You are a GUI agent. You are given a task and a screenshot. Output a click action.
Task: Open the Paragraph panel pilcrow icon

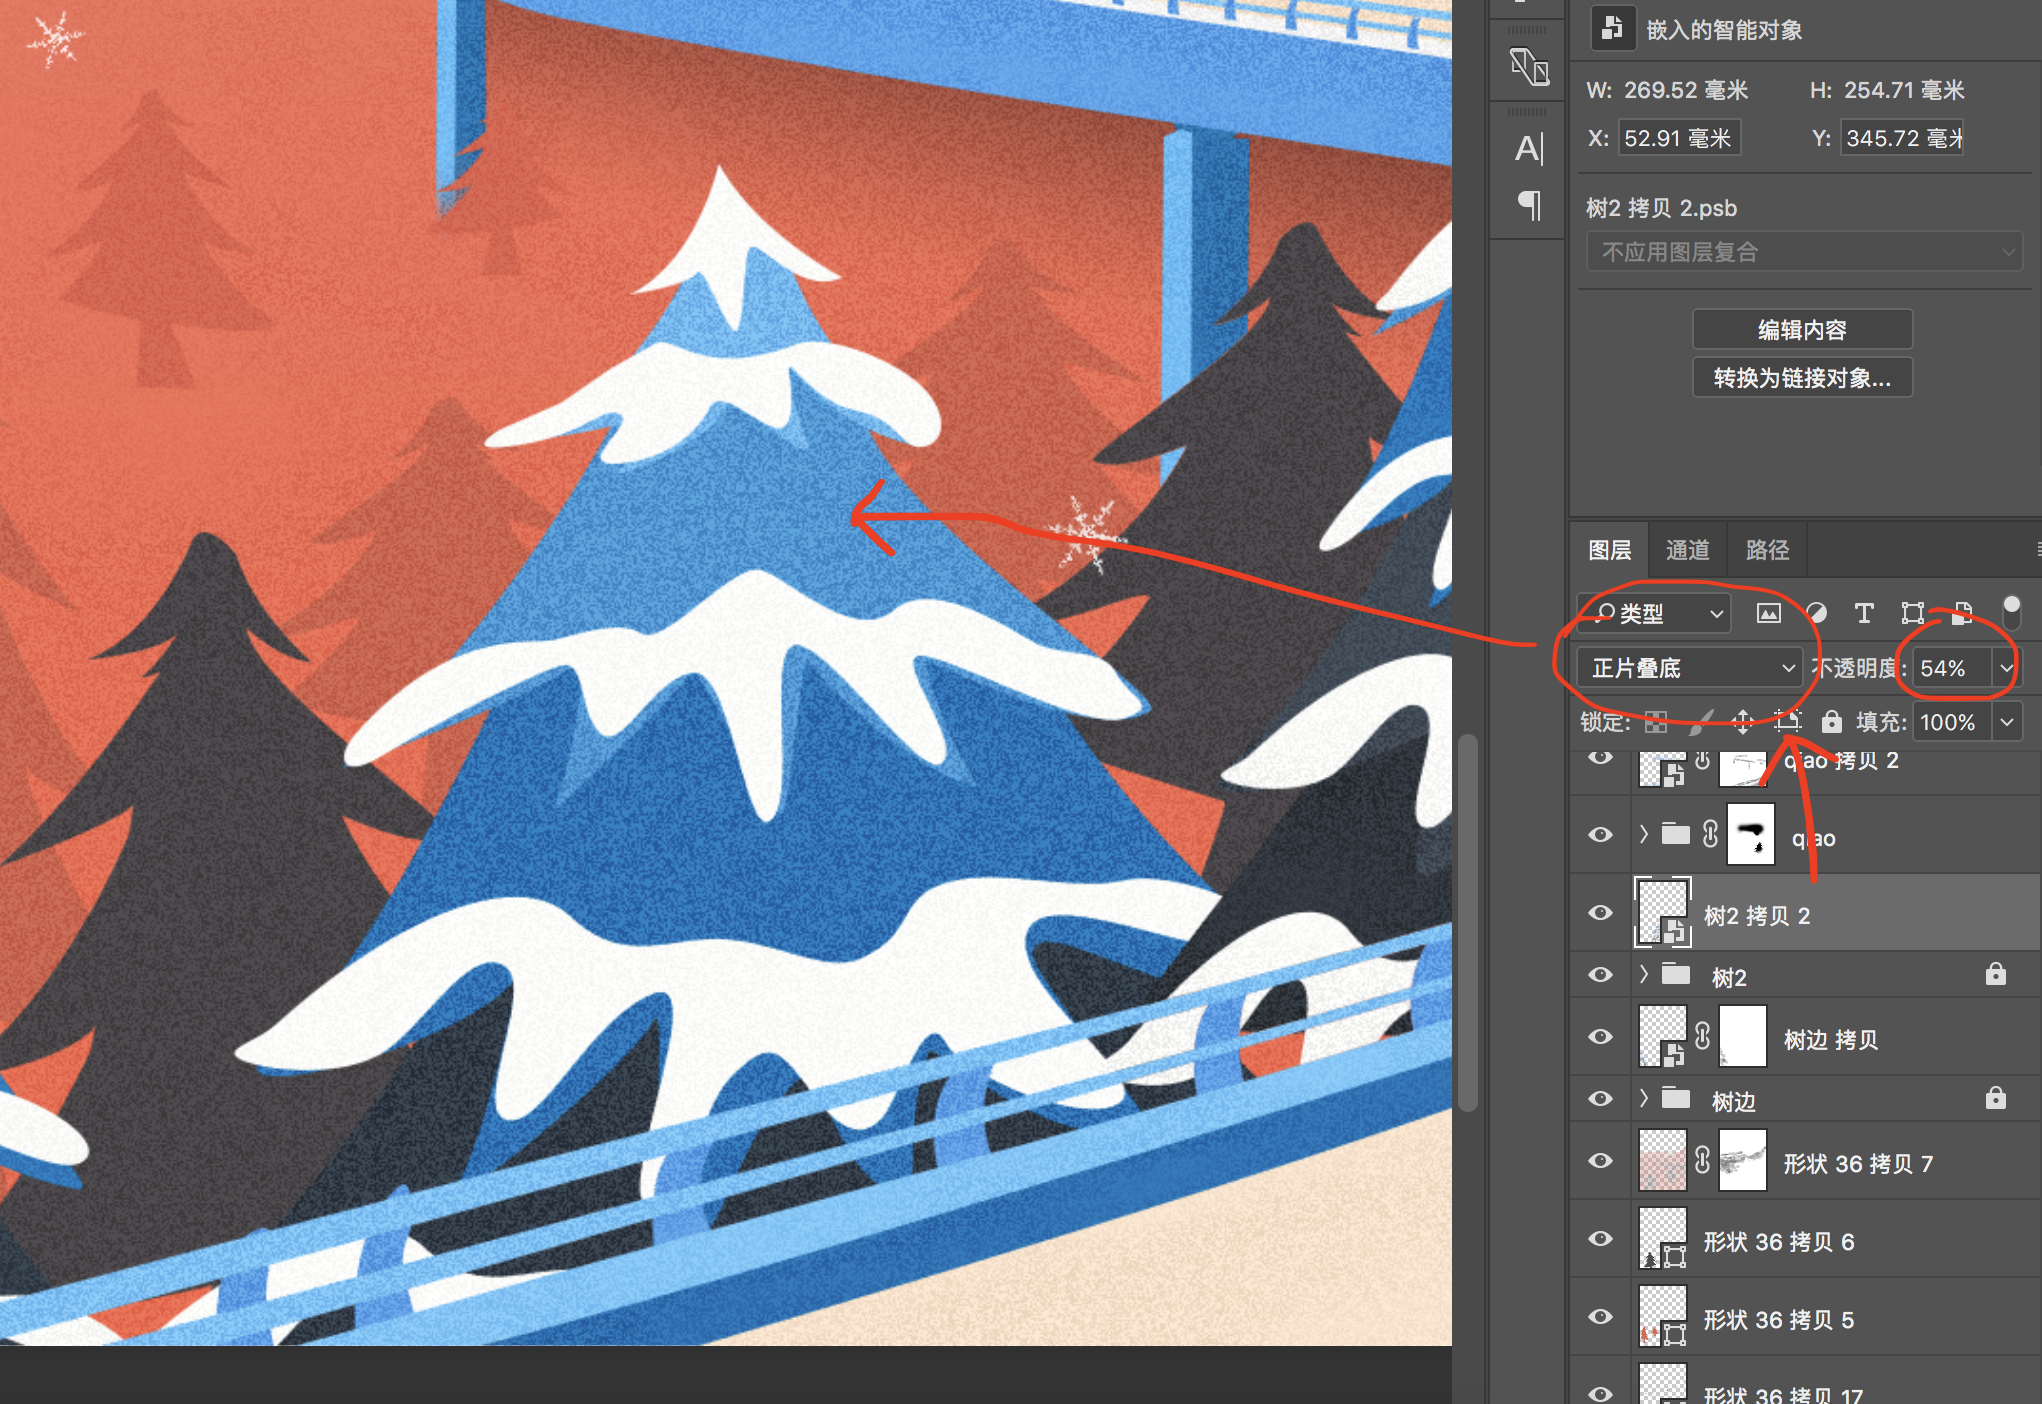coord(1529,205)
